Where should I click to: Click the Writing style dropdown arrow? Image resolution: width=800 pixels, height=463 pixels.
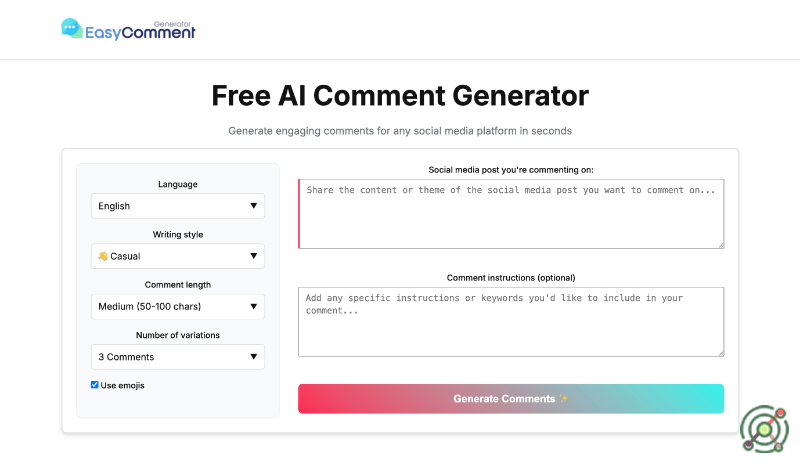[254, 256]
